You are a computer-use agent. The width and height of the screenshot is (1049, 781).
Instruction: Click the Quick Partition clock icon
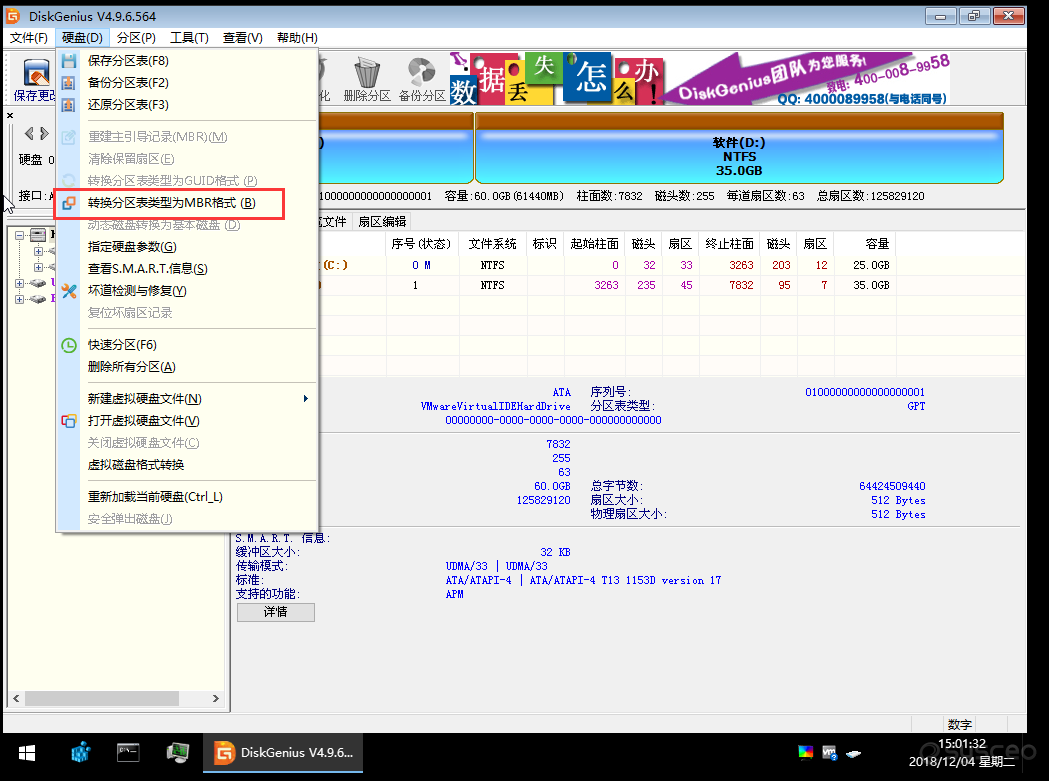coord(69,345)
